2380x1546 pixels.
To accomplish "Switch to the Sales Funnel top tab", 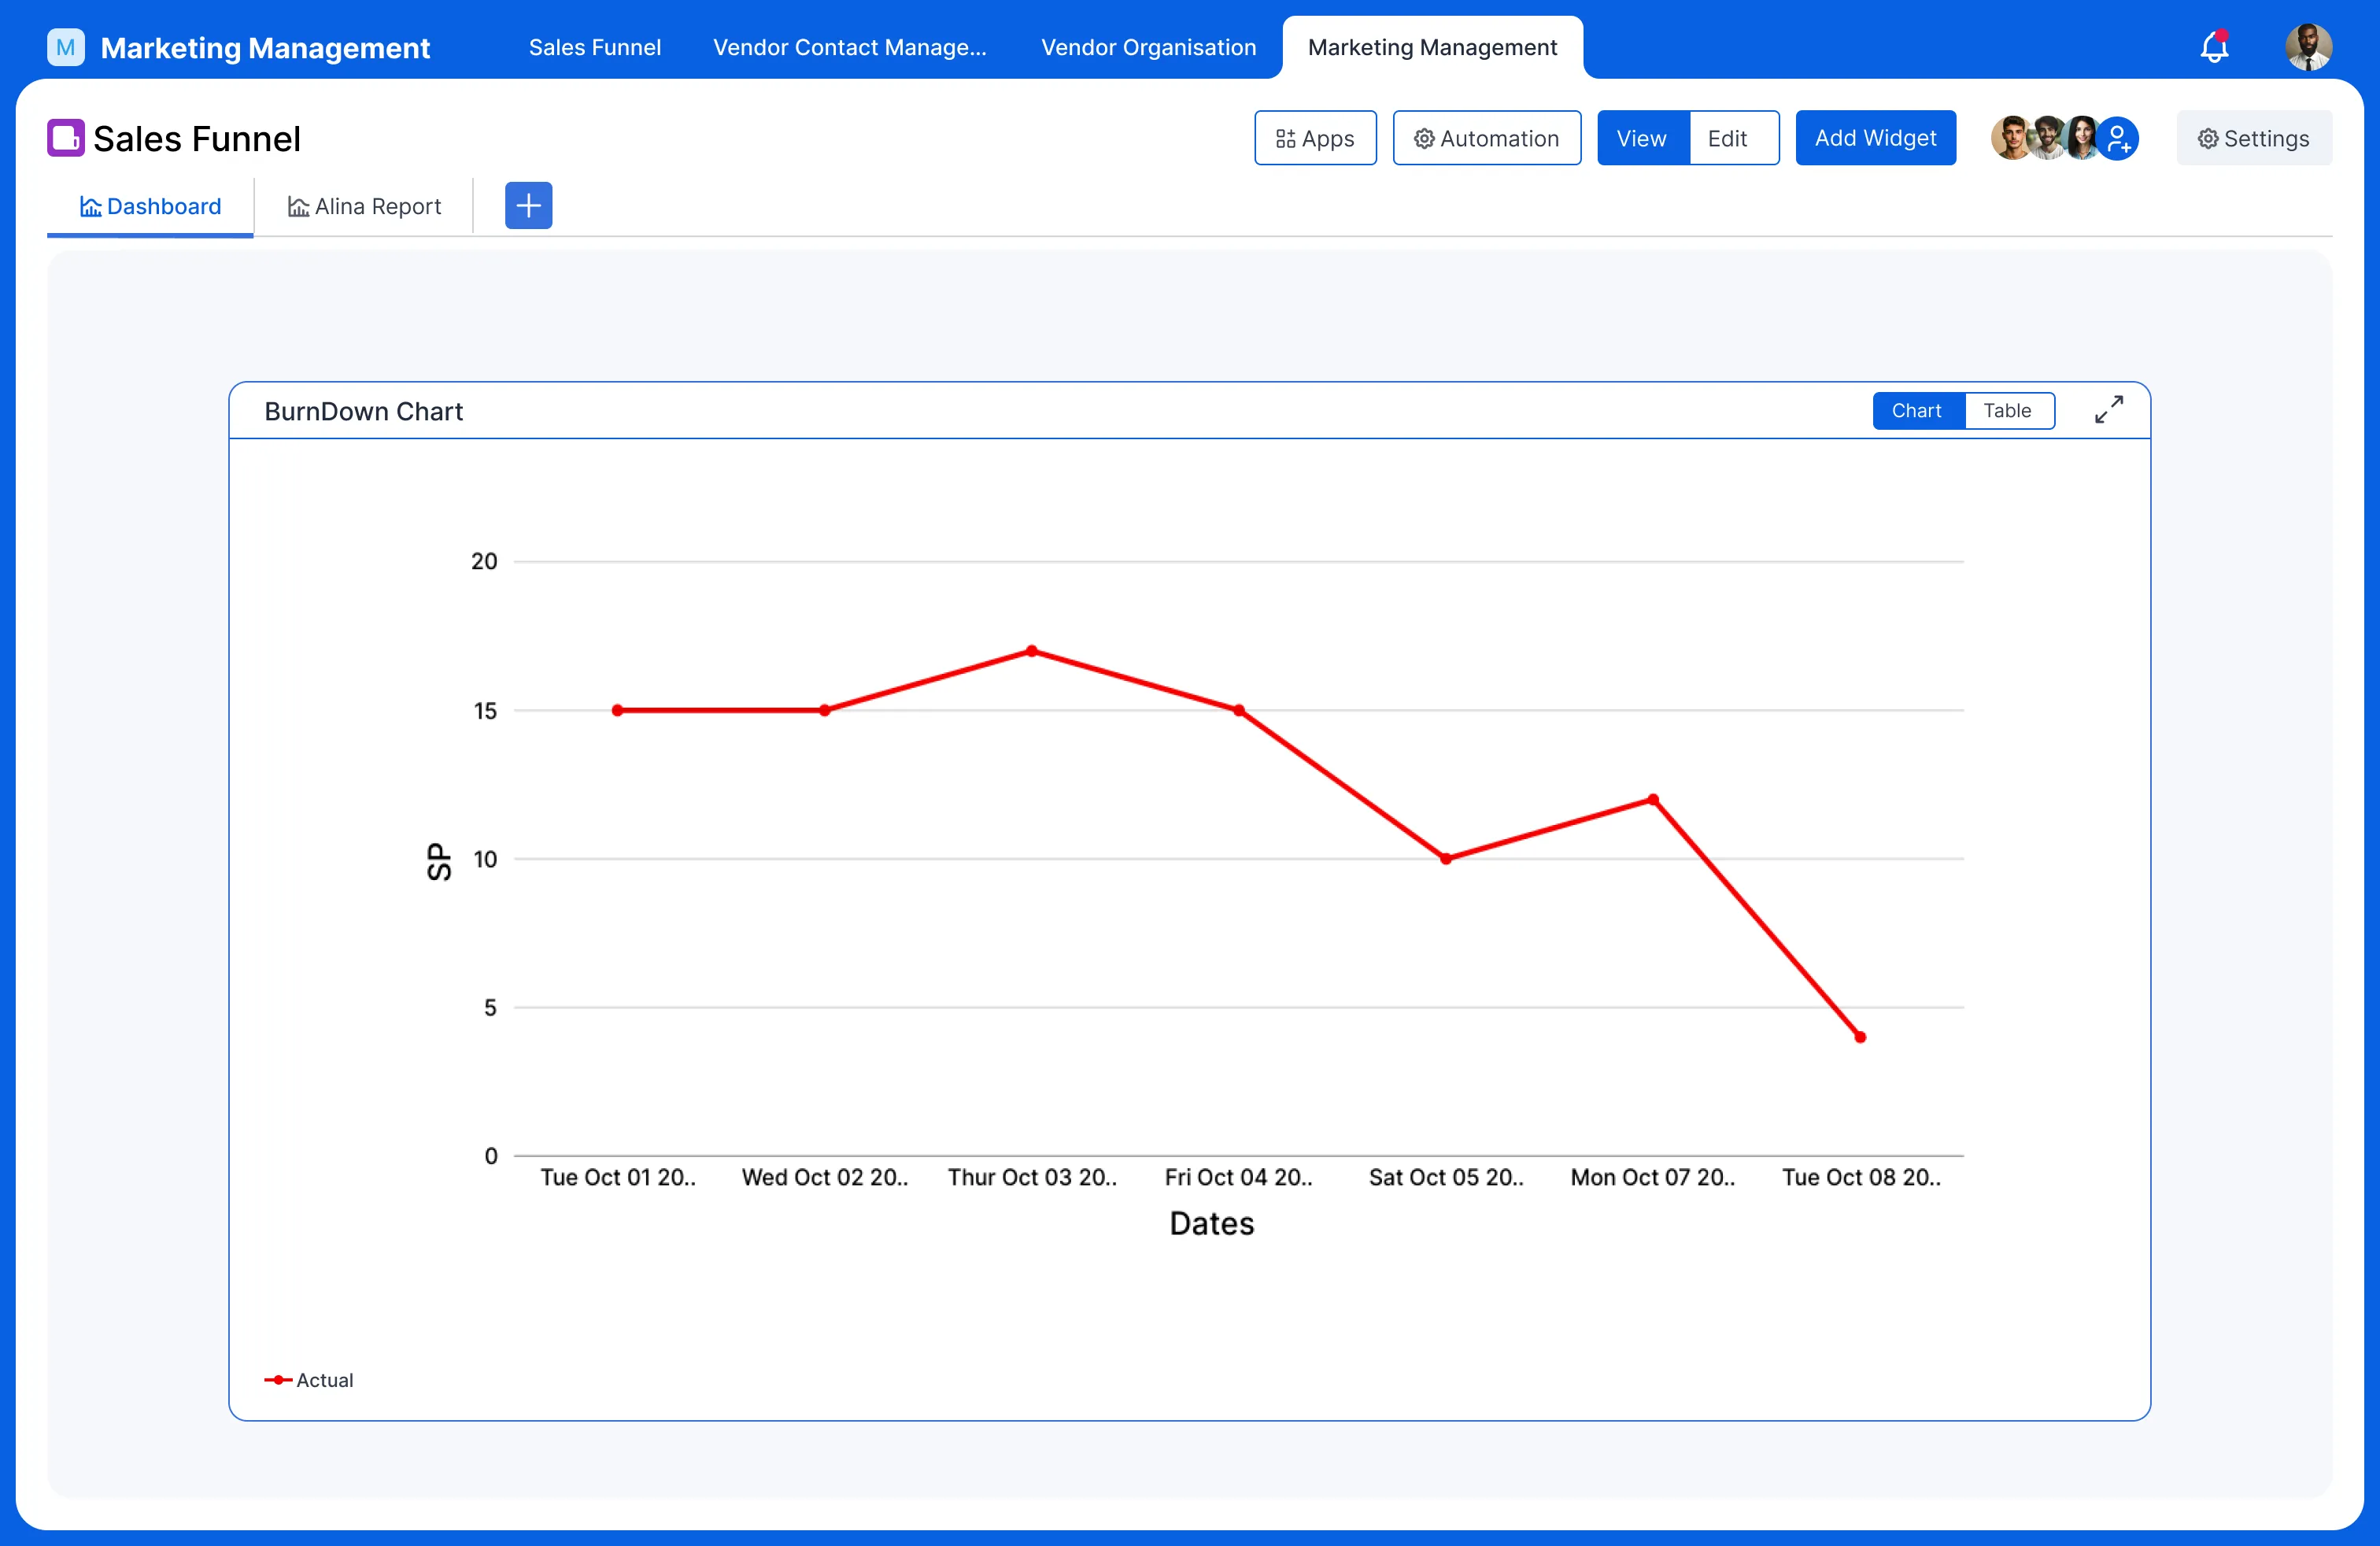I will point(595,47).
